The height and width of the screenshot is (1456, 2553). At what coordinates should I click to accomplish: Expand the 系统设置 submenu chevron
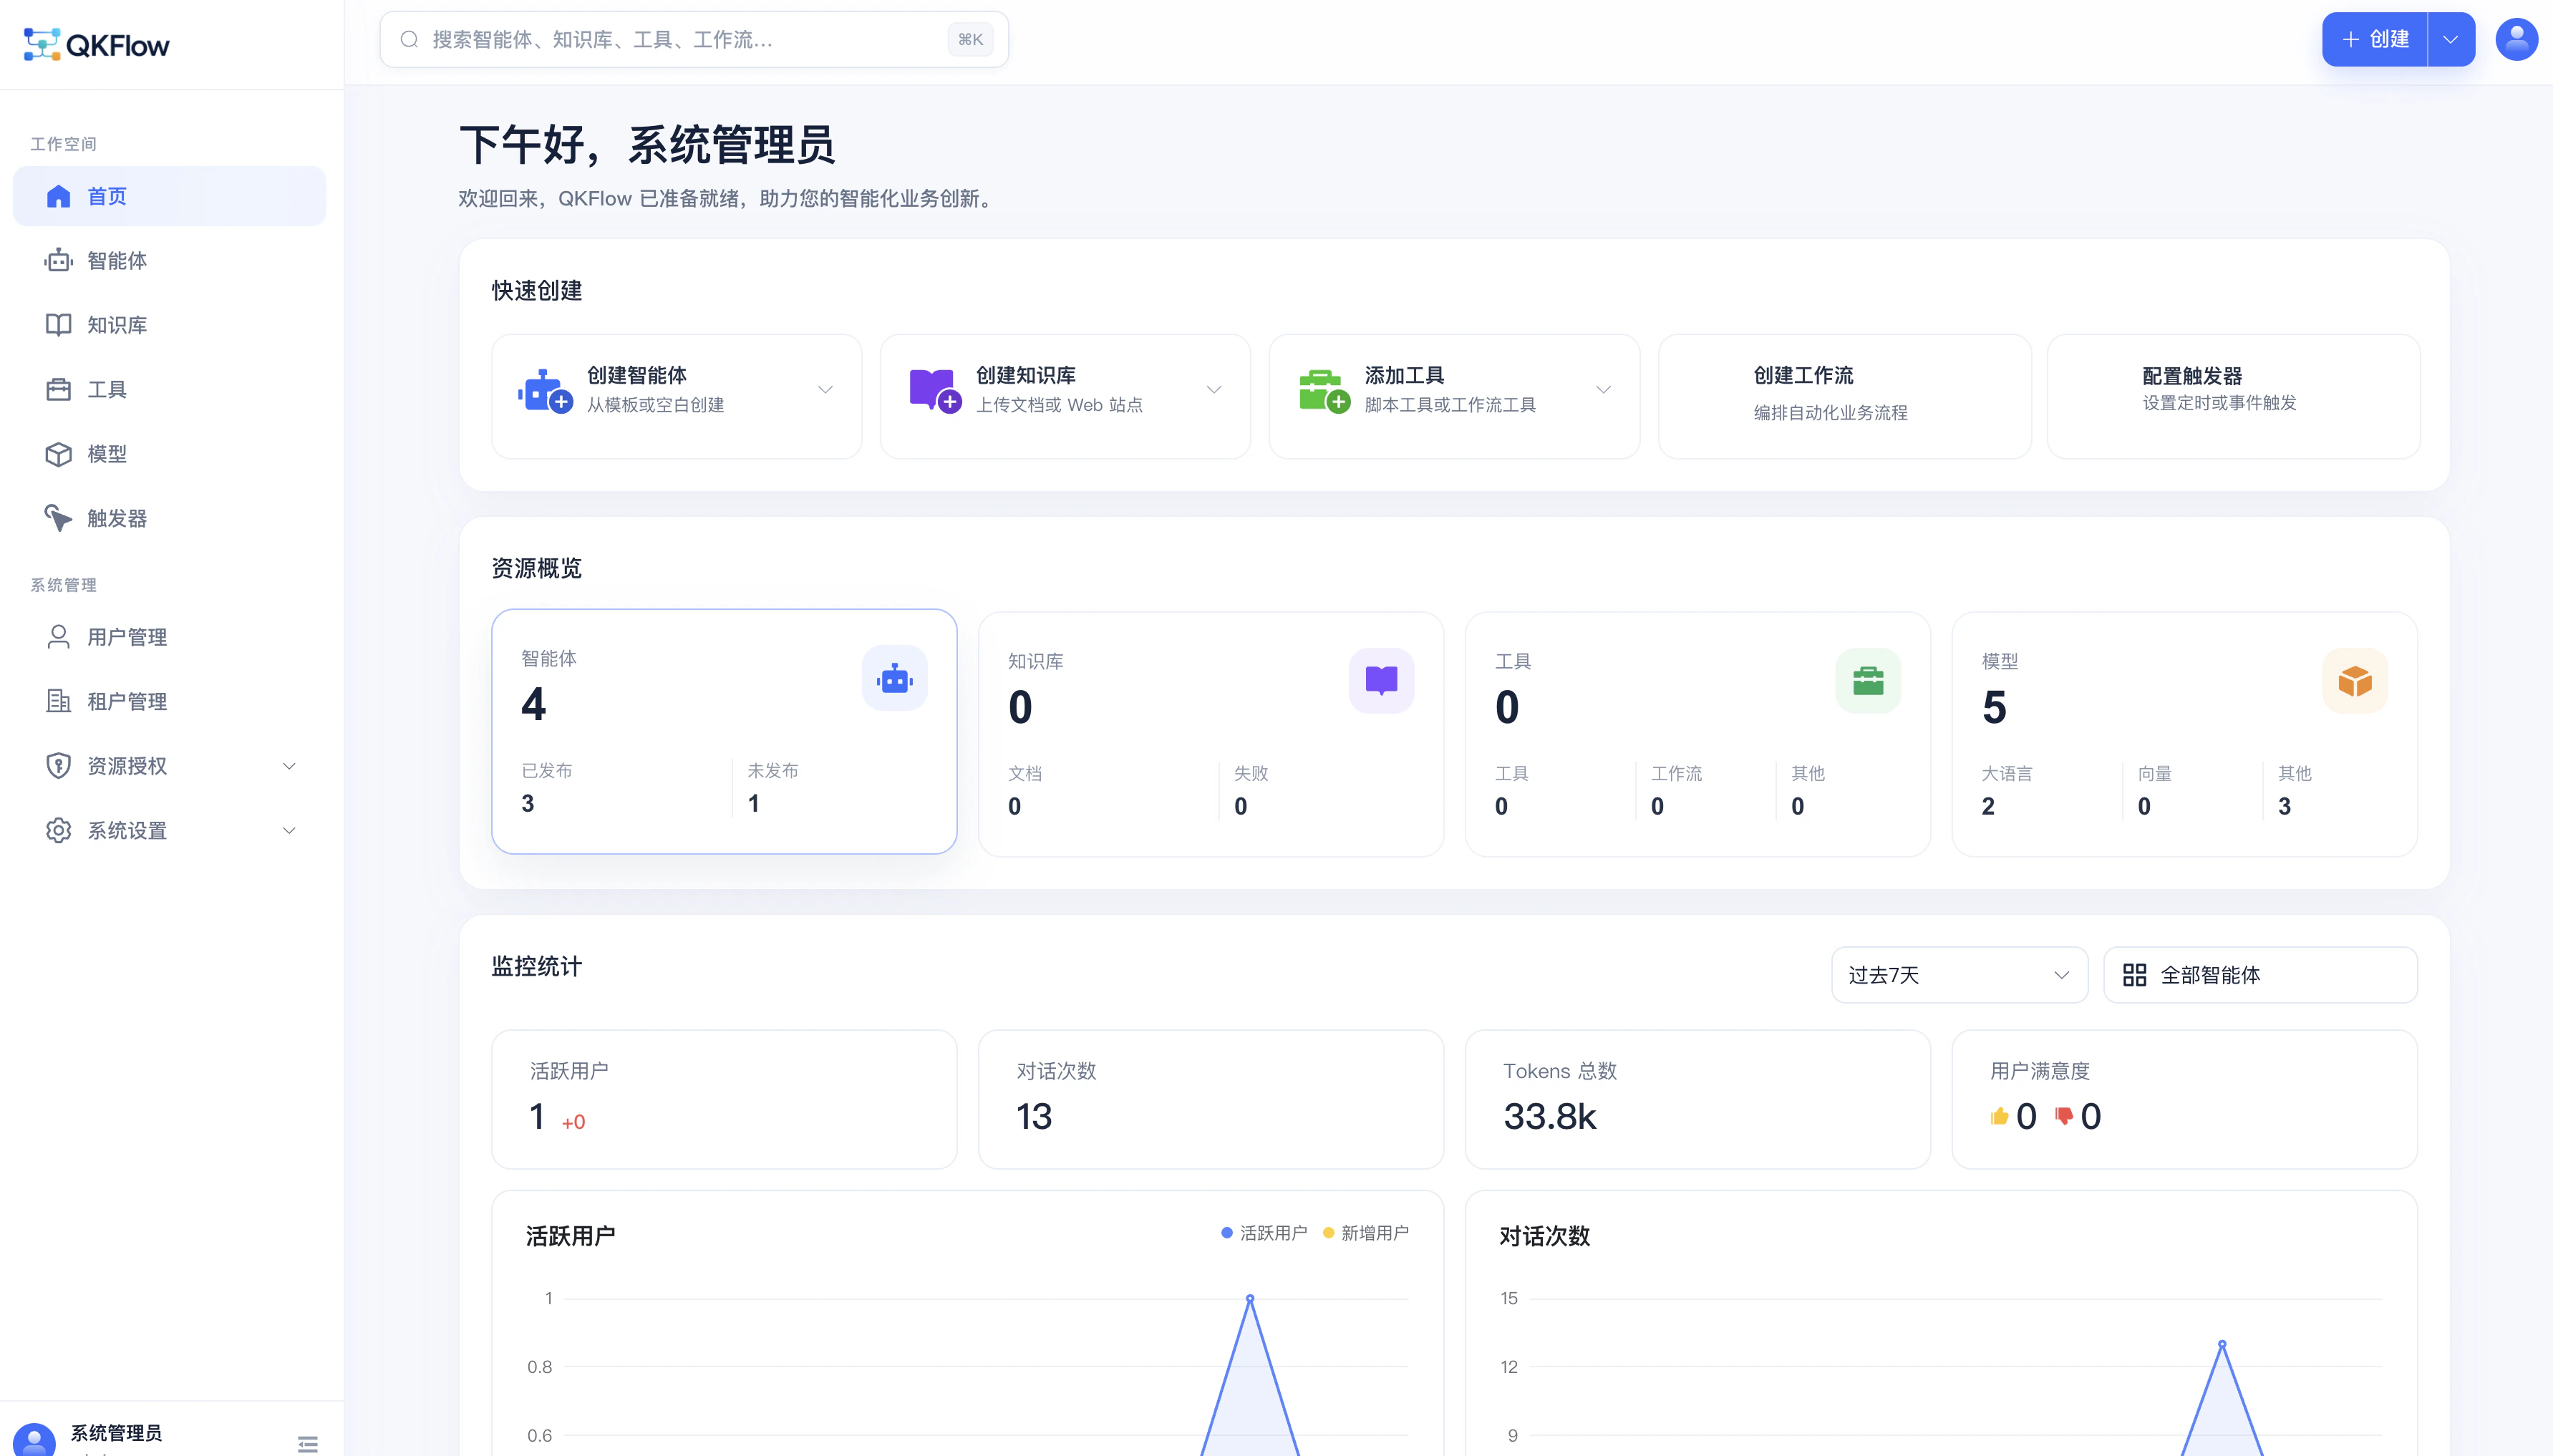[289, 830]
